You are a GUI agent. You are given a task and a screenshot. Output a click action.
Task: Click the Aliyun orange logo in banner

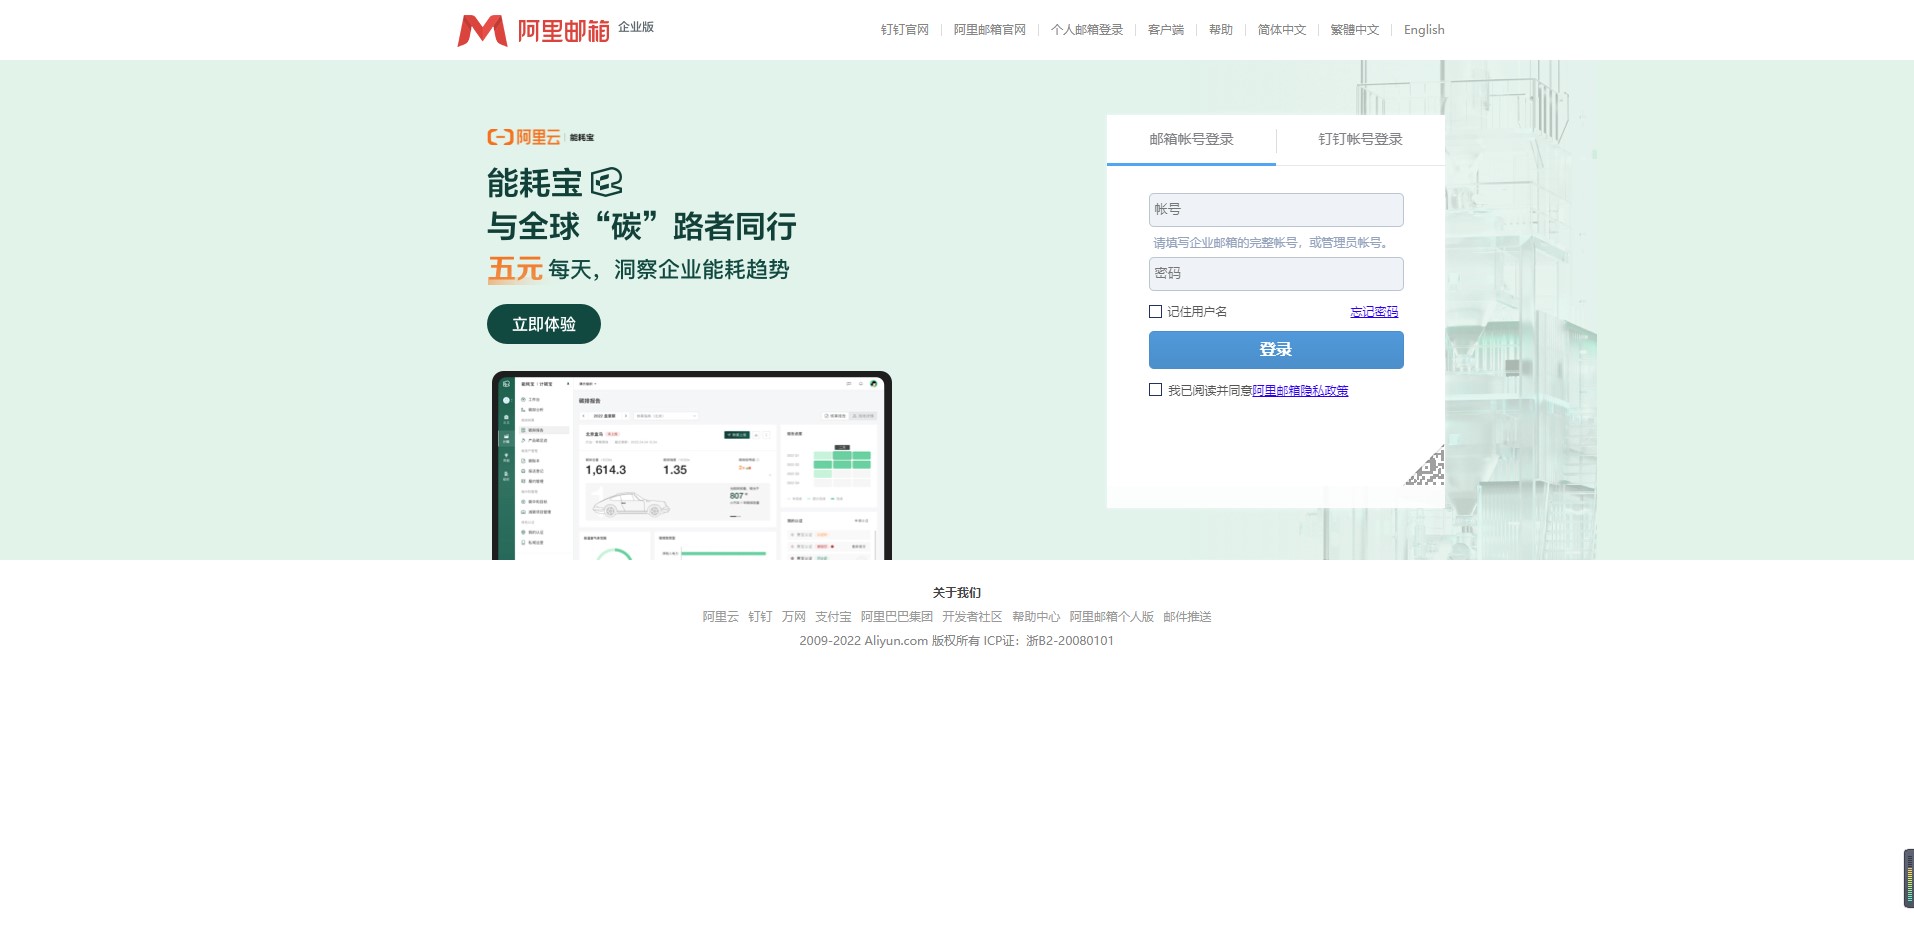point(524,137)
